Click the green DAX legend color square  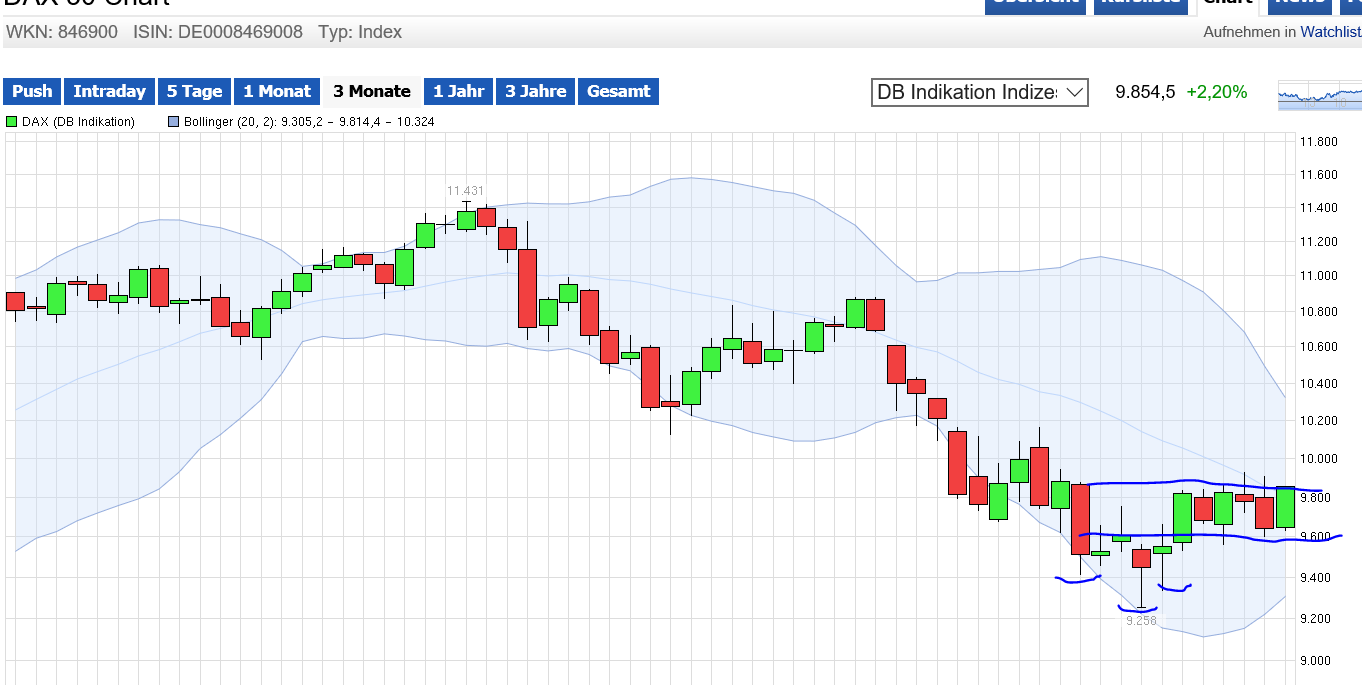(x=12, y=122)
